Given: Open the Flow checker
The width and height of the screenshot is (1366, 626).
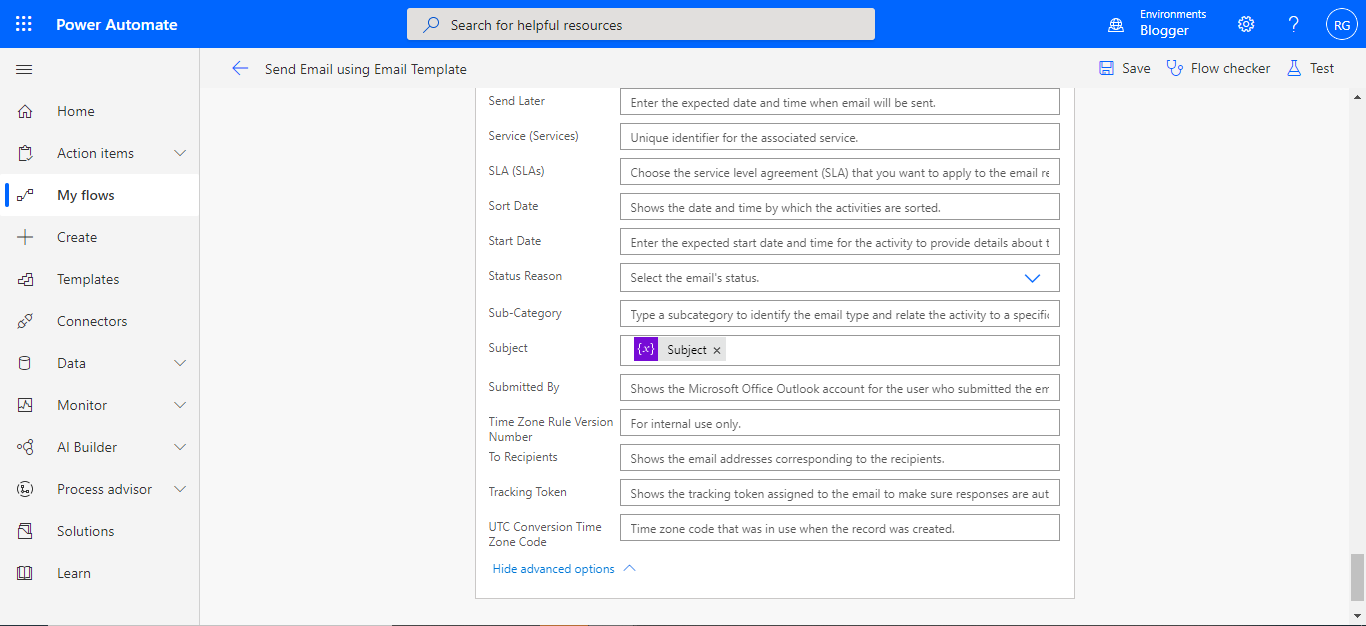Looking at the screenshot, I should tap(1218, 67).
